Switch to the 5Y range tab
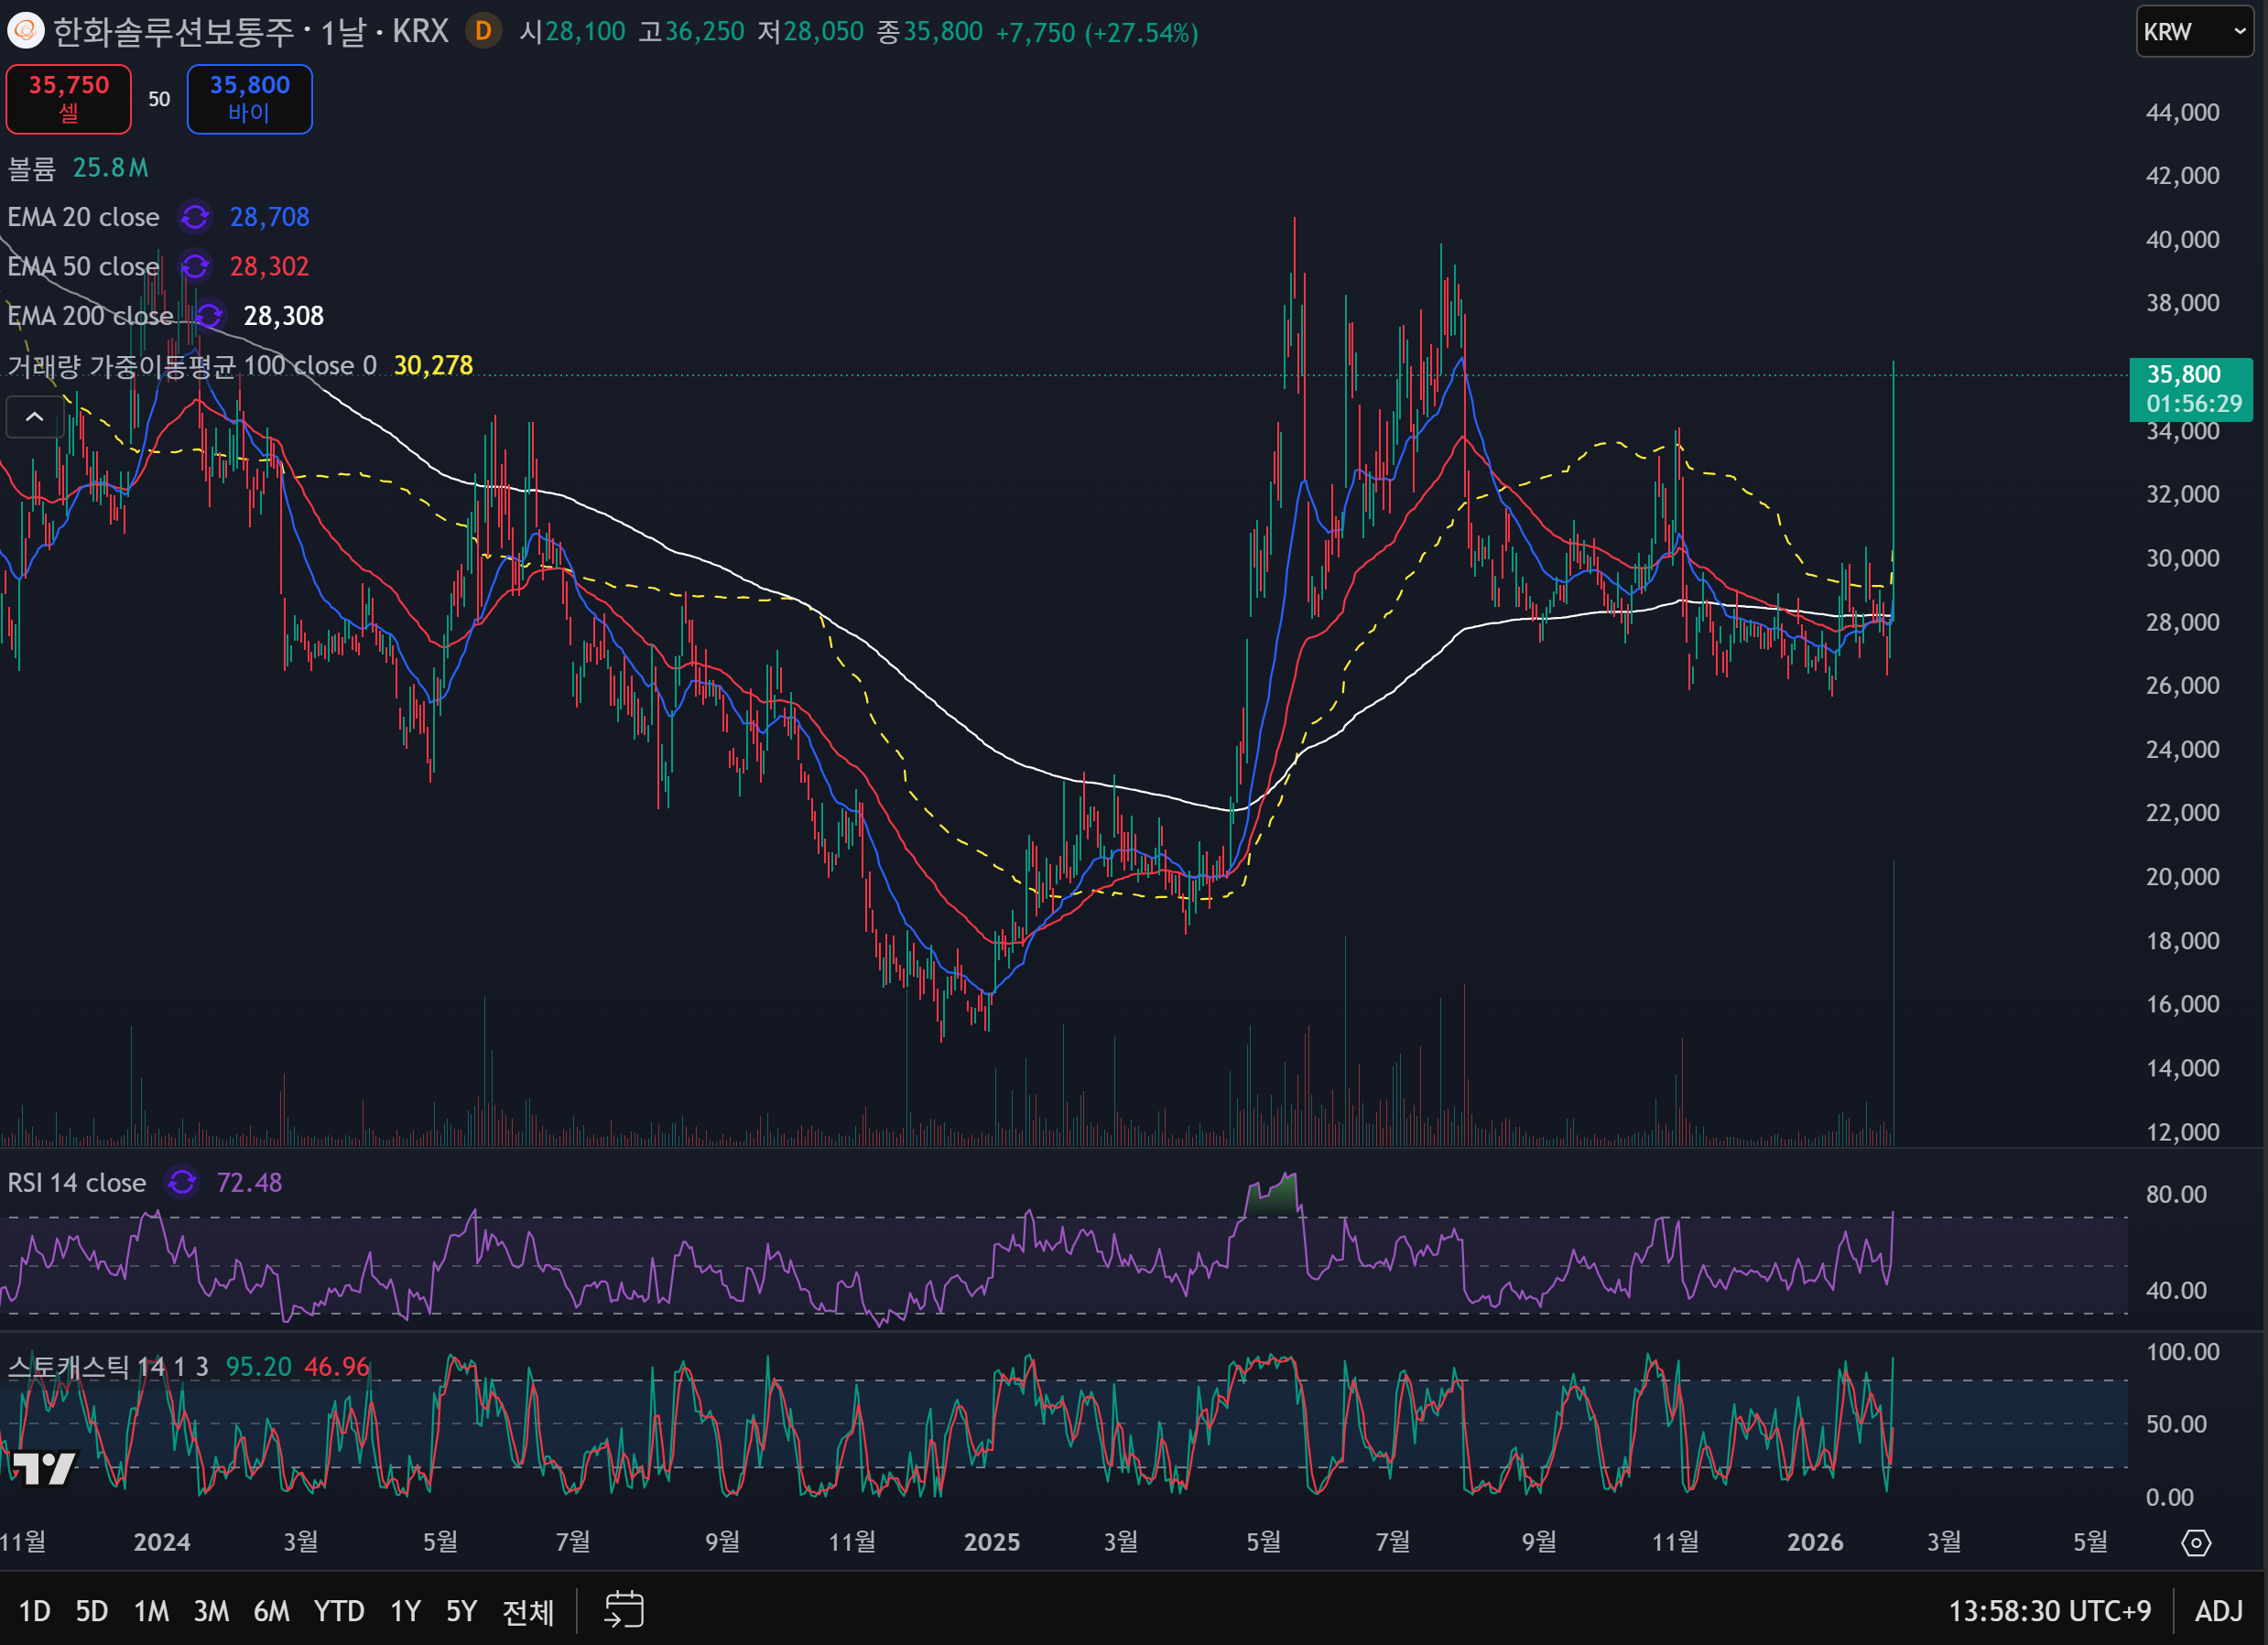2268x1645 pixels. pyautogui.click(x=461, y=1611)
